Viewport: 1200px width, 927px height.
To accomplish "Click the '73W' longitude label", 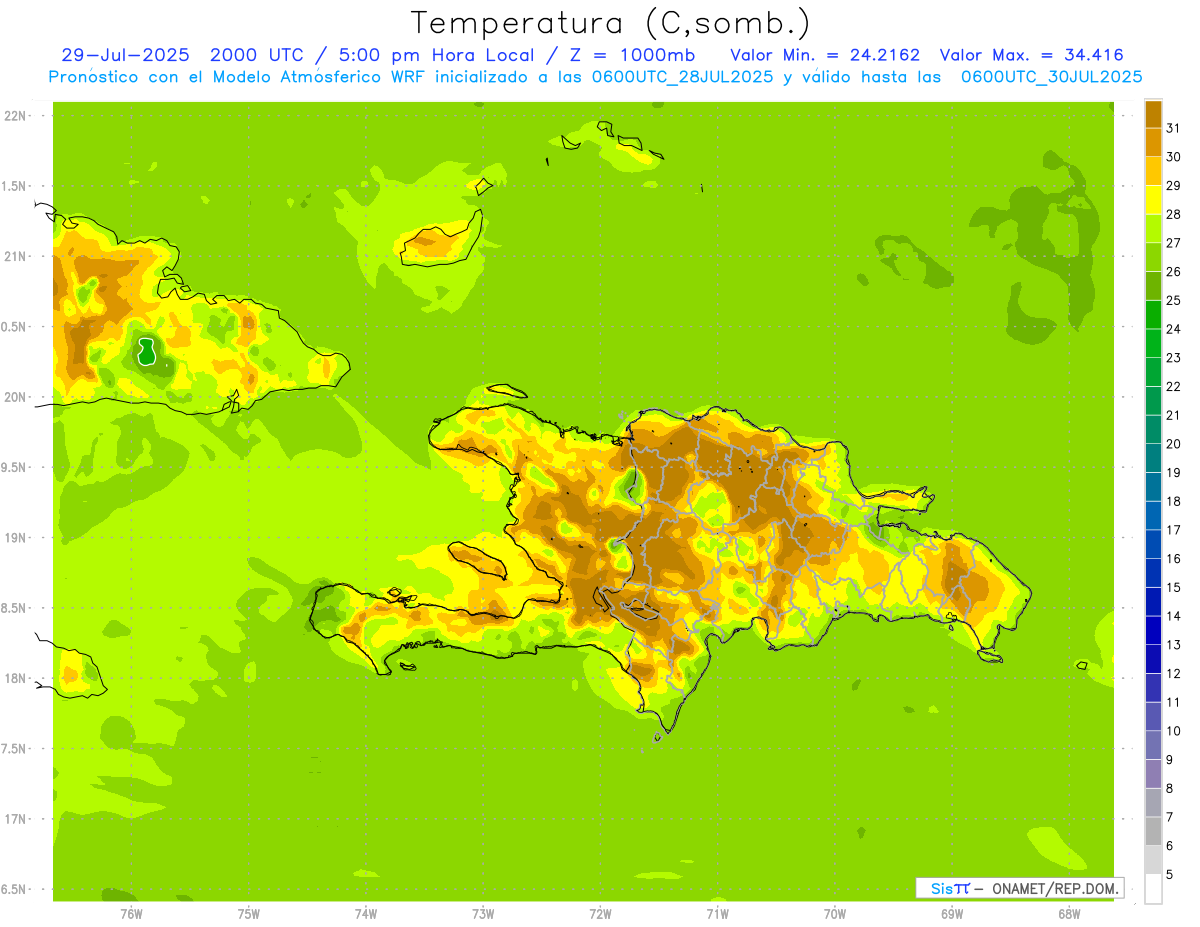I will [x=483, y=914].
